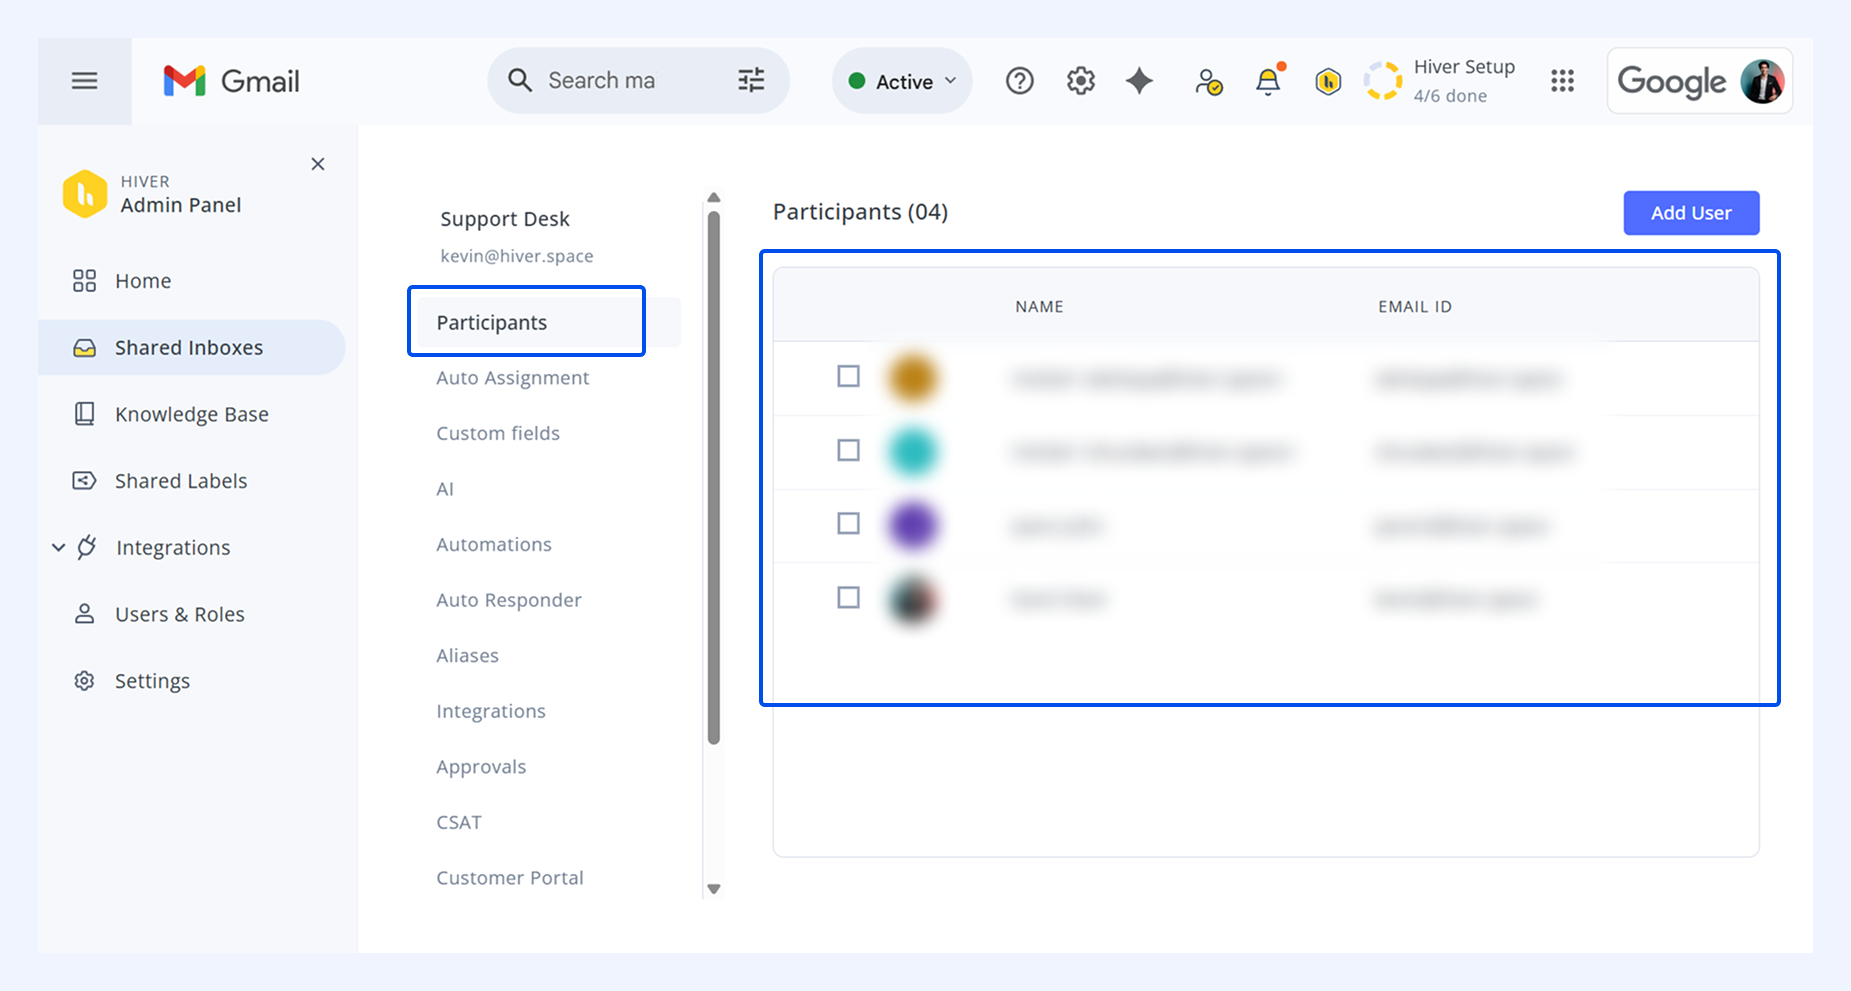Check the second participant row checkbox
Viewport: 1851px width, 991px height.
coord(848,450)
